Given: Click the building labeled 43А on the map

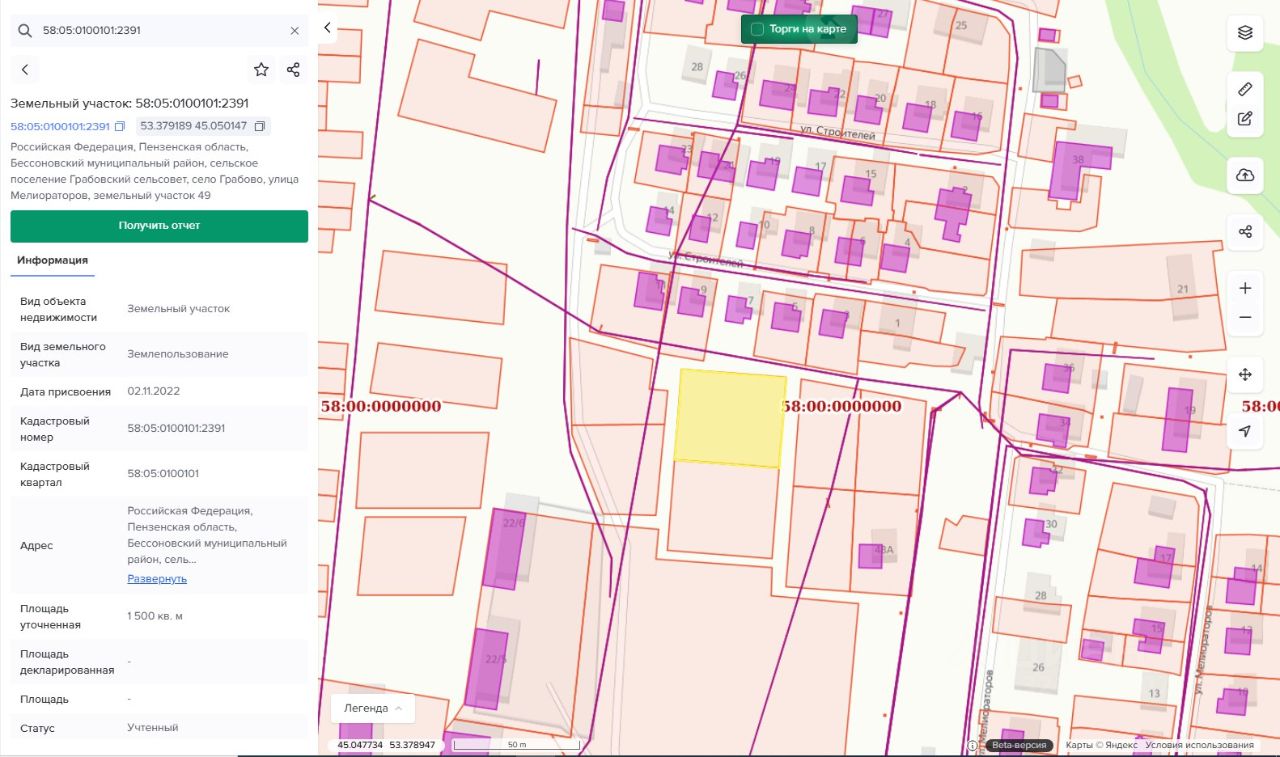Looking at the screenshot, I should 870,555.
